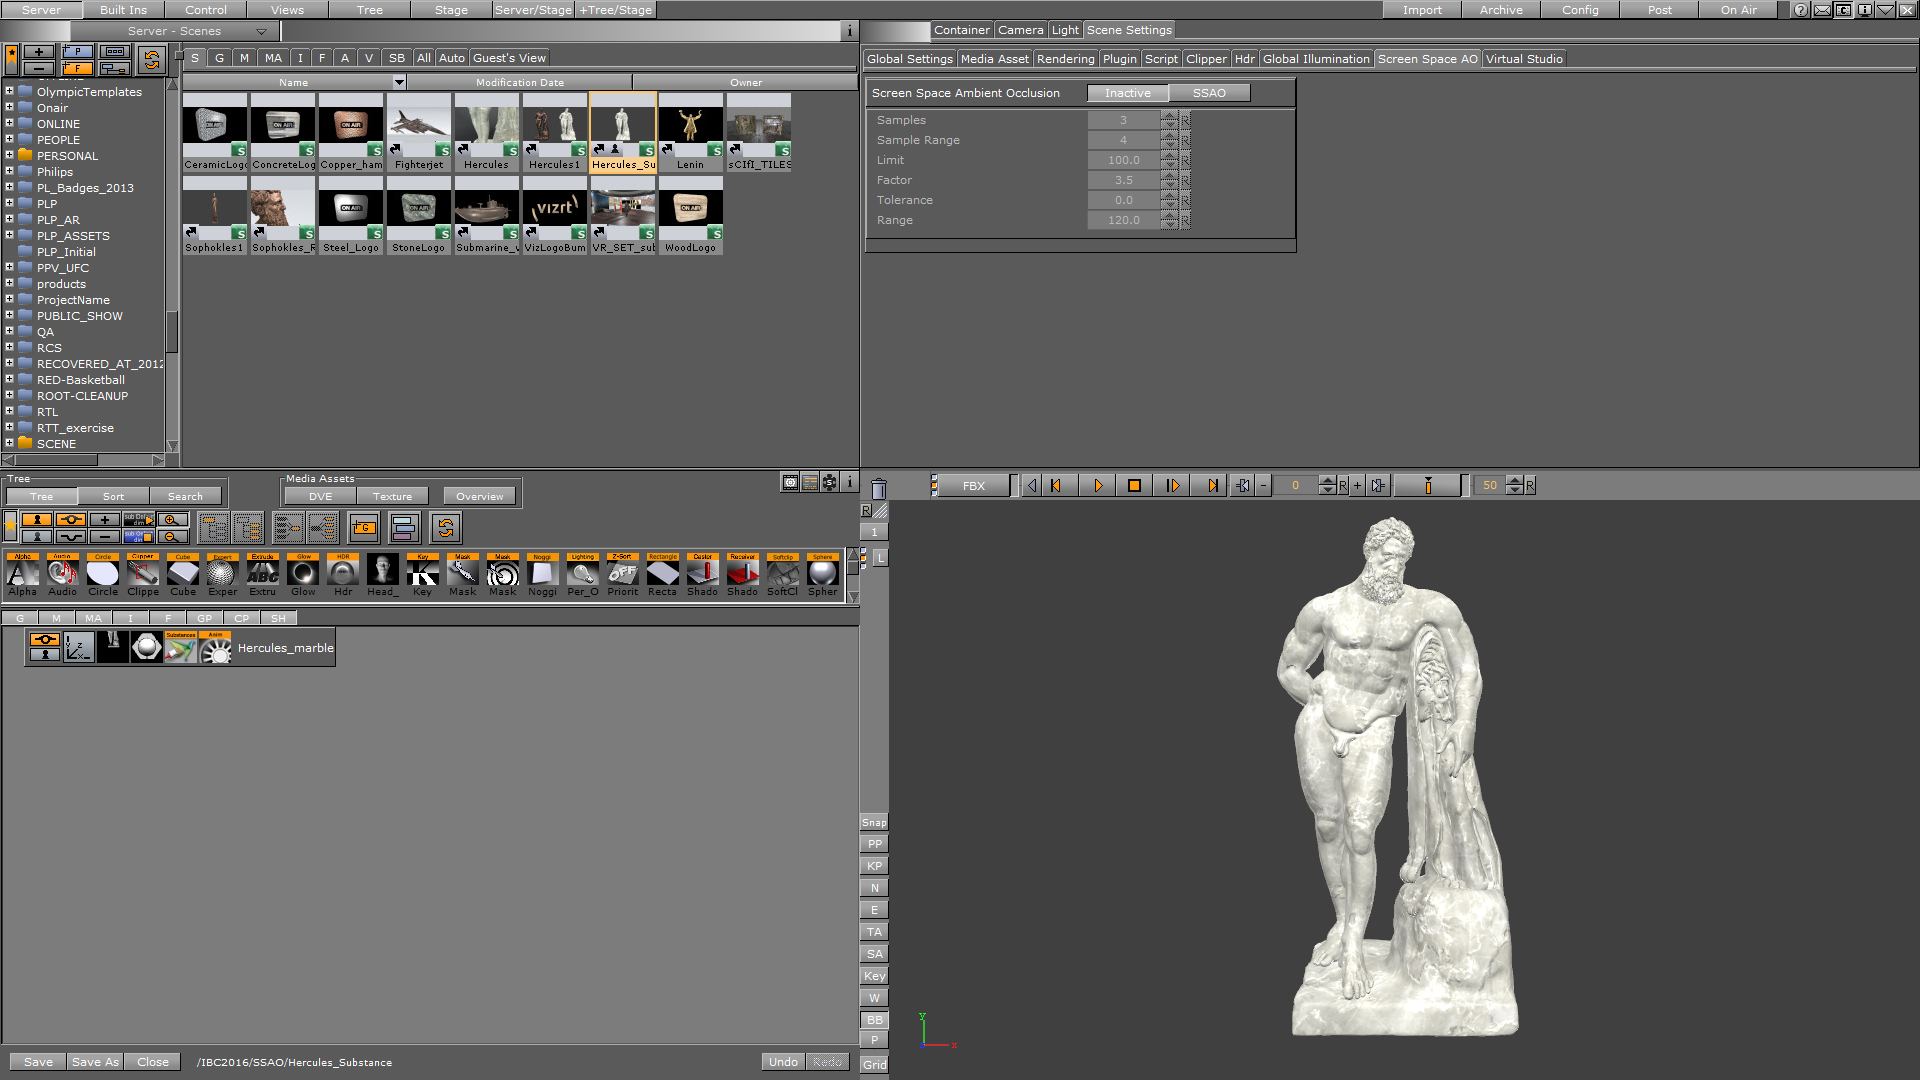This screenshot has width=1920, height=1080.
Task: Switch to the Camera tab
Action: click(1020, 30)
